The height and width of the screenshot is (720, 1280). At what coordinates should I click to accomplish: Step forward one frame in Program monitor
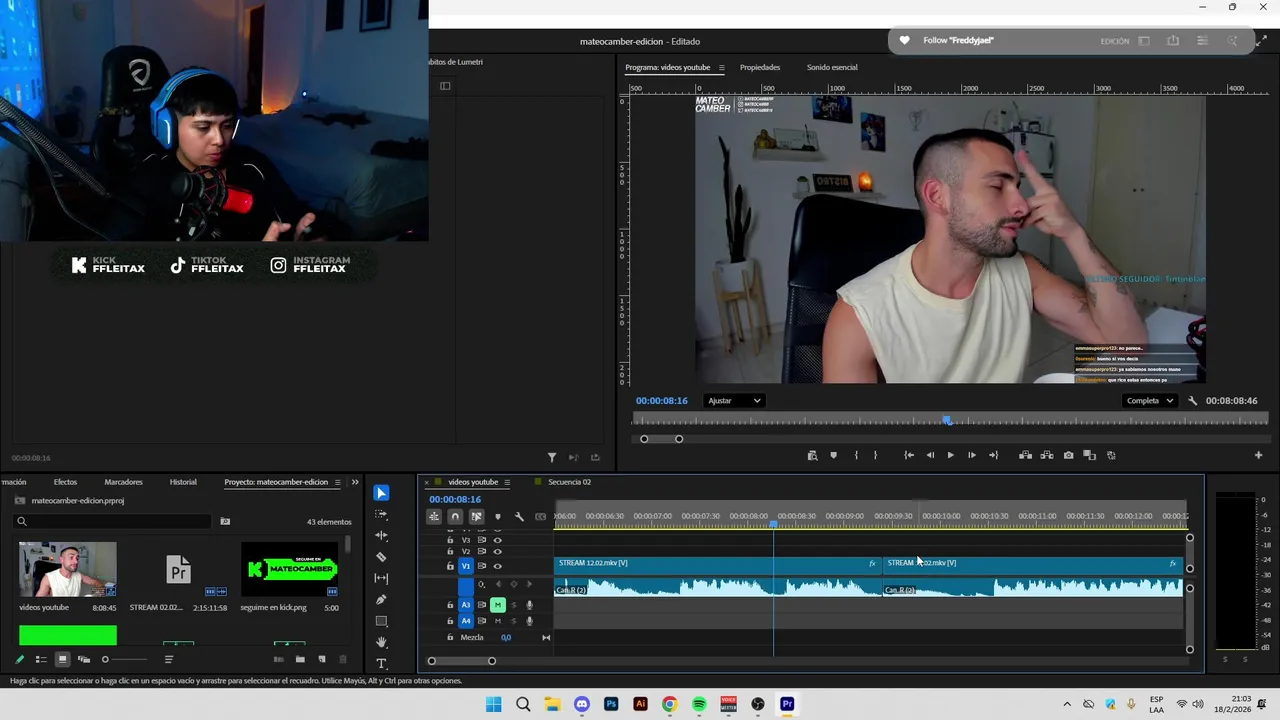coord(971,456)
